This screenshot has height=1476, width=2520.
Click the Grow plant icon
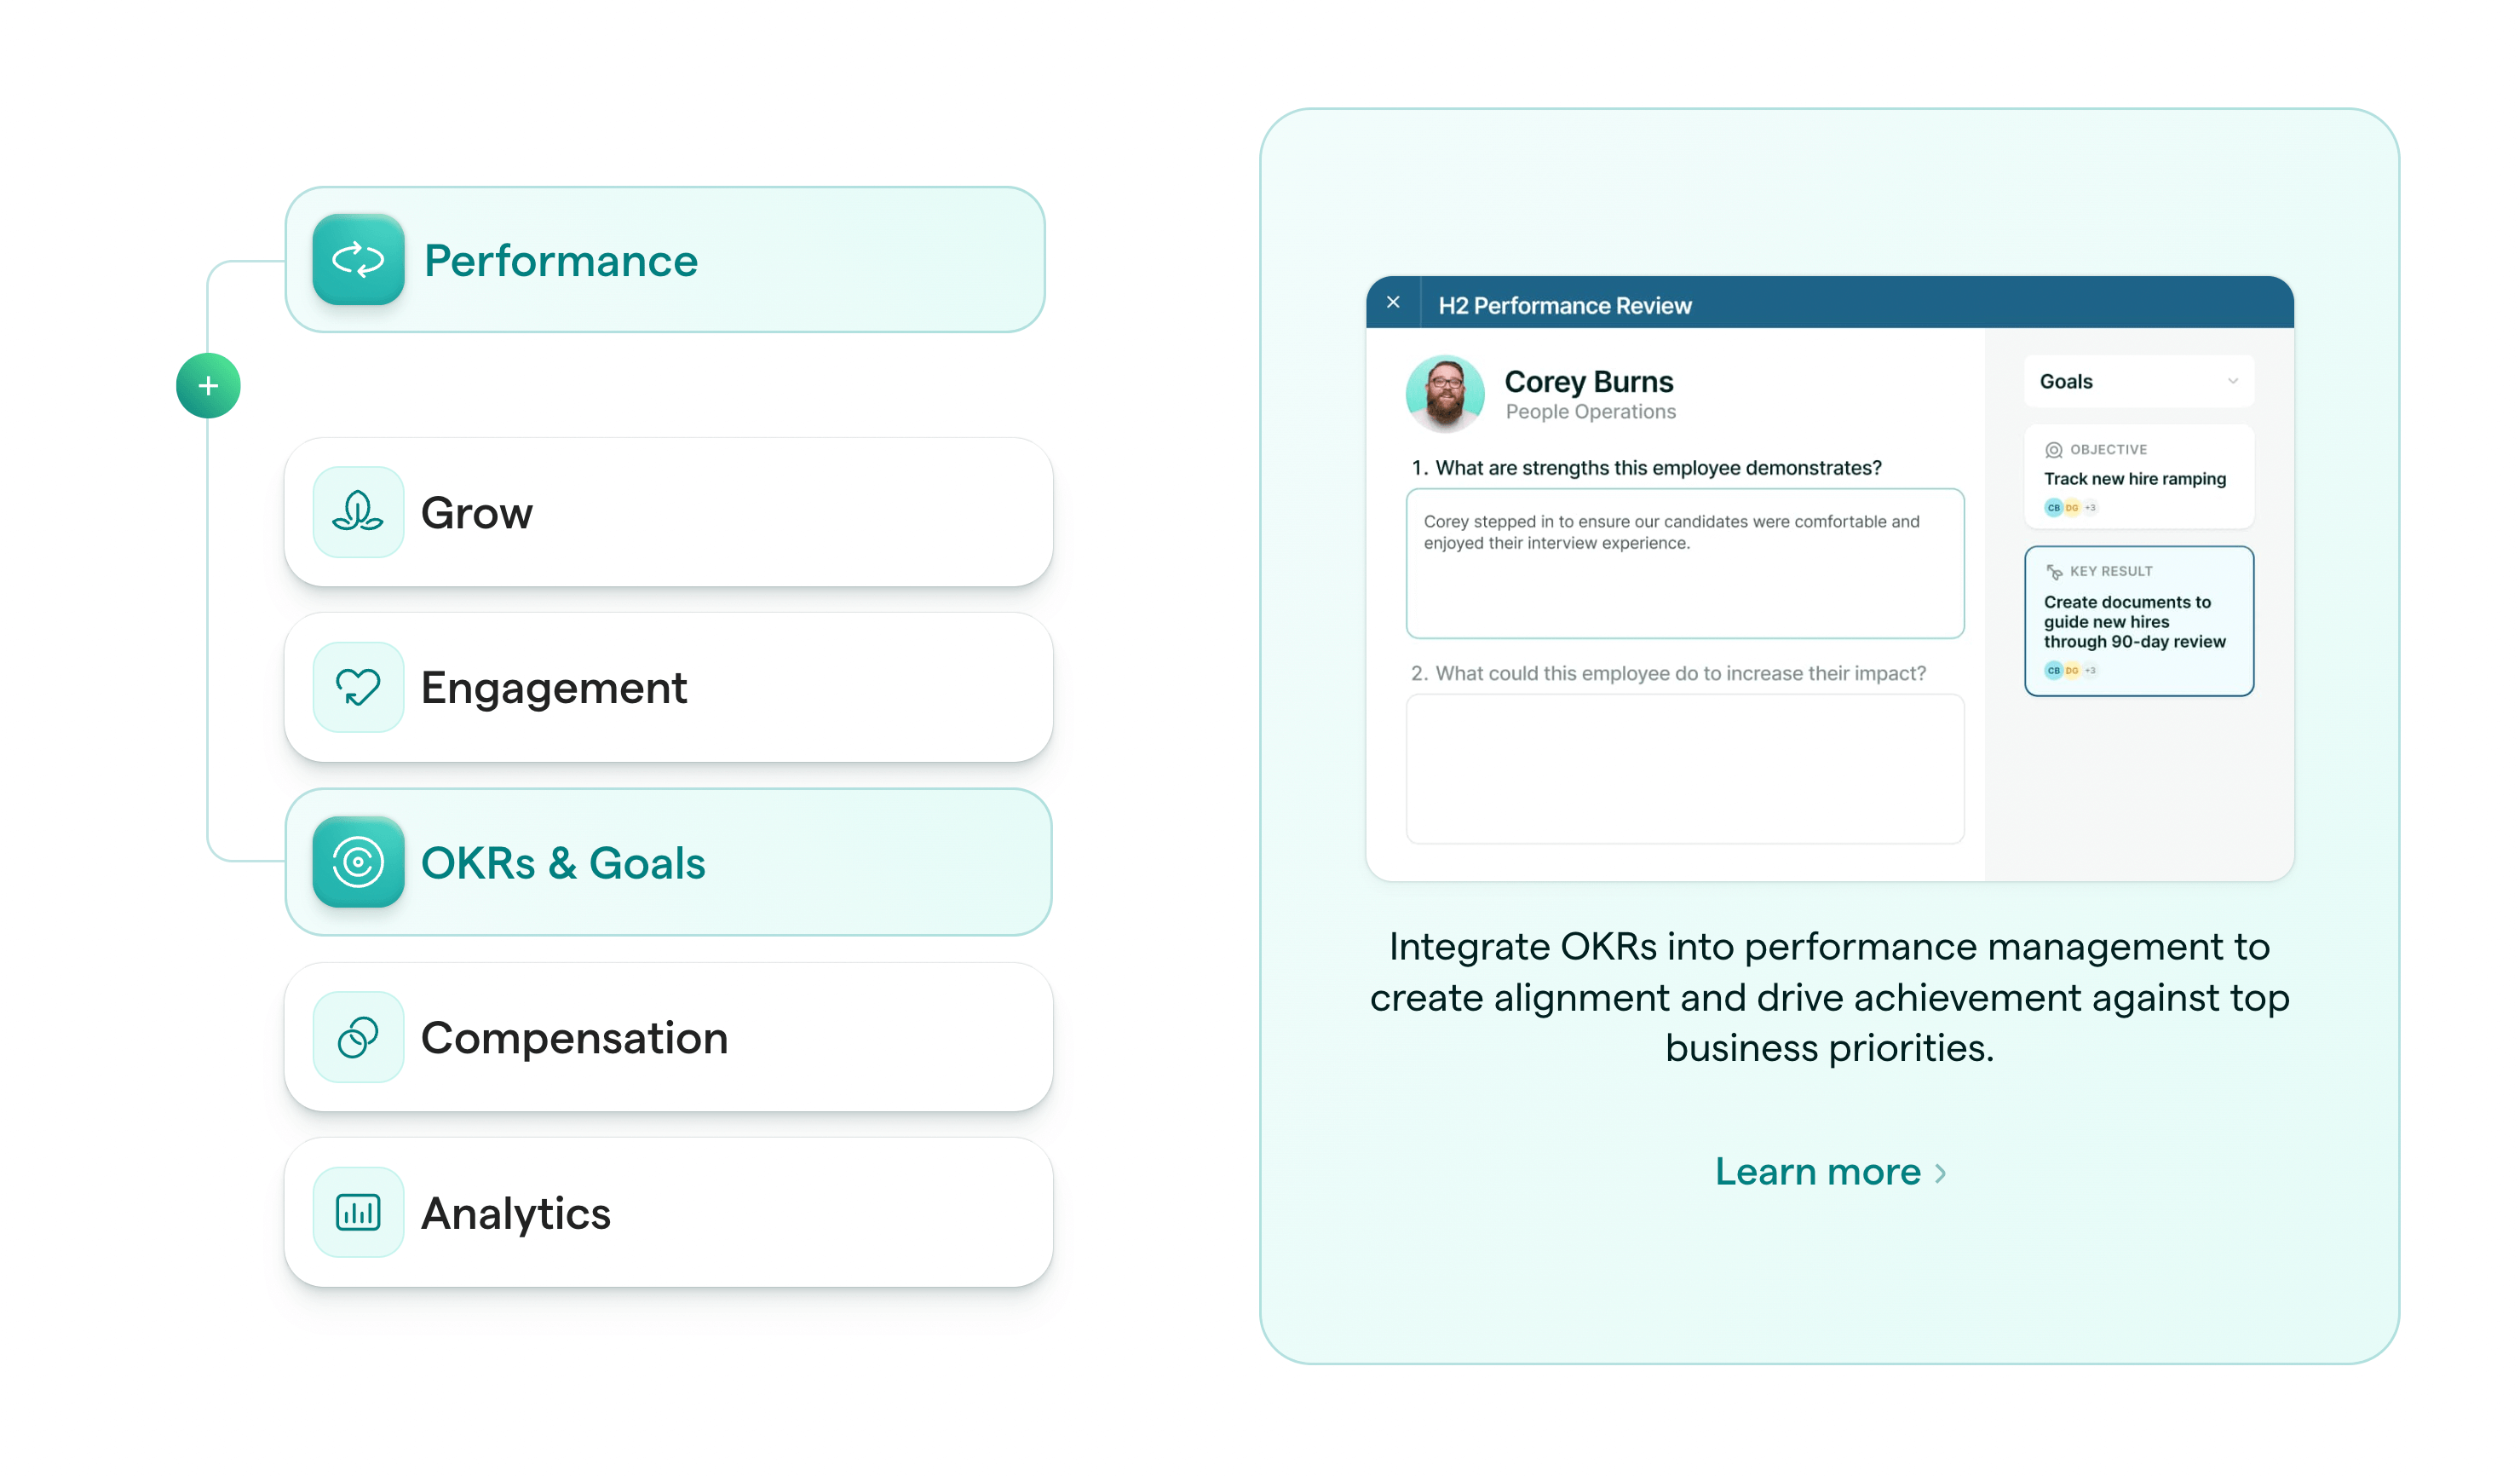pyautogui.click(x=358, y=512)
